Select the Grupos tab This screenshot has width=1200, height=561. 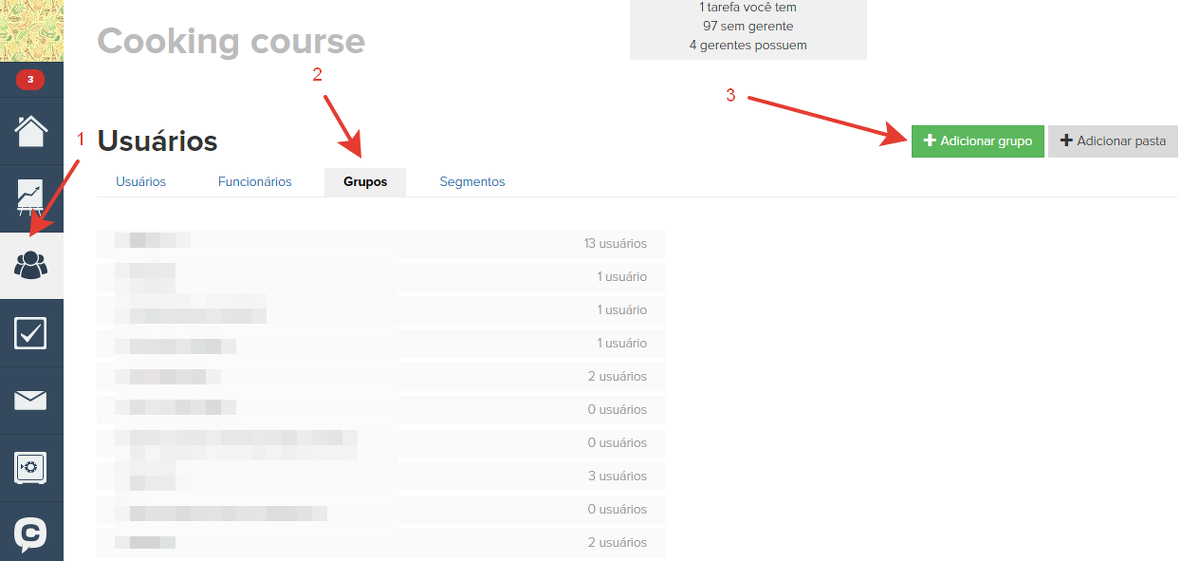click(365, 182)
